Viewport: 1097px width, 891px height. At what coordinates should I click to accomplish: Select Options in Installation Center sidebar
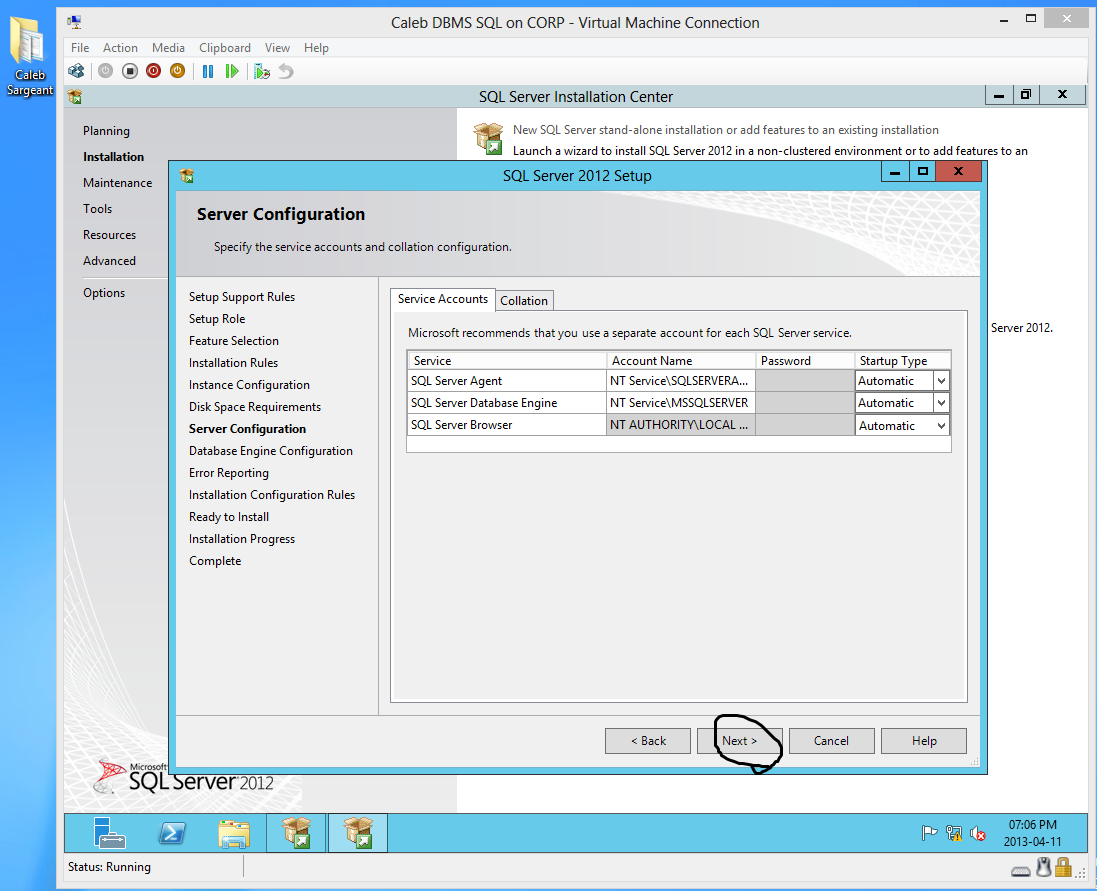tap(104, 293)
